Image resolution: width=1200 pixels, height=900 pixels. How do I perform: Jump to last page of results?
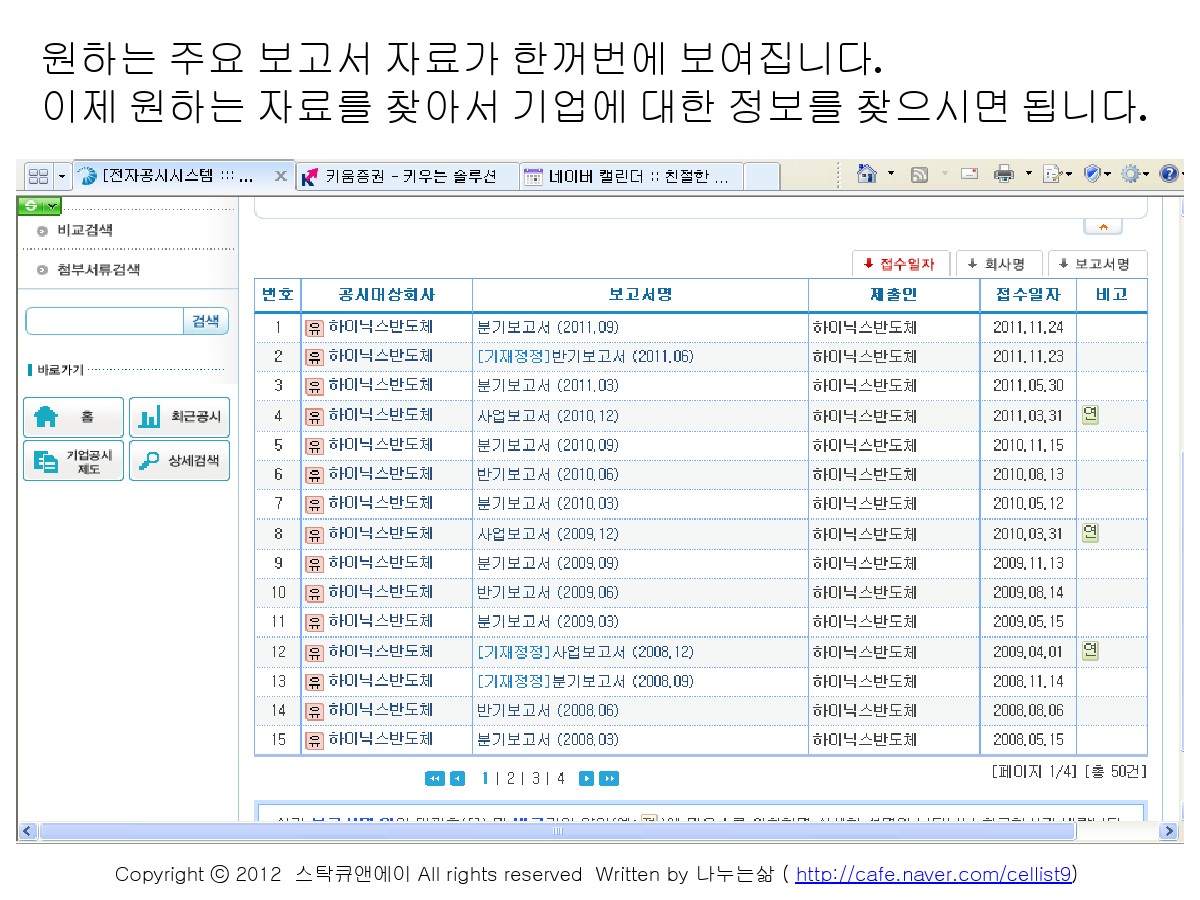pyautogui.click(x=609, y=779)
